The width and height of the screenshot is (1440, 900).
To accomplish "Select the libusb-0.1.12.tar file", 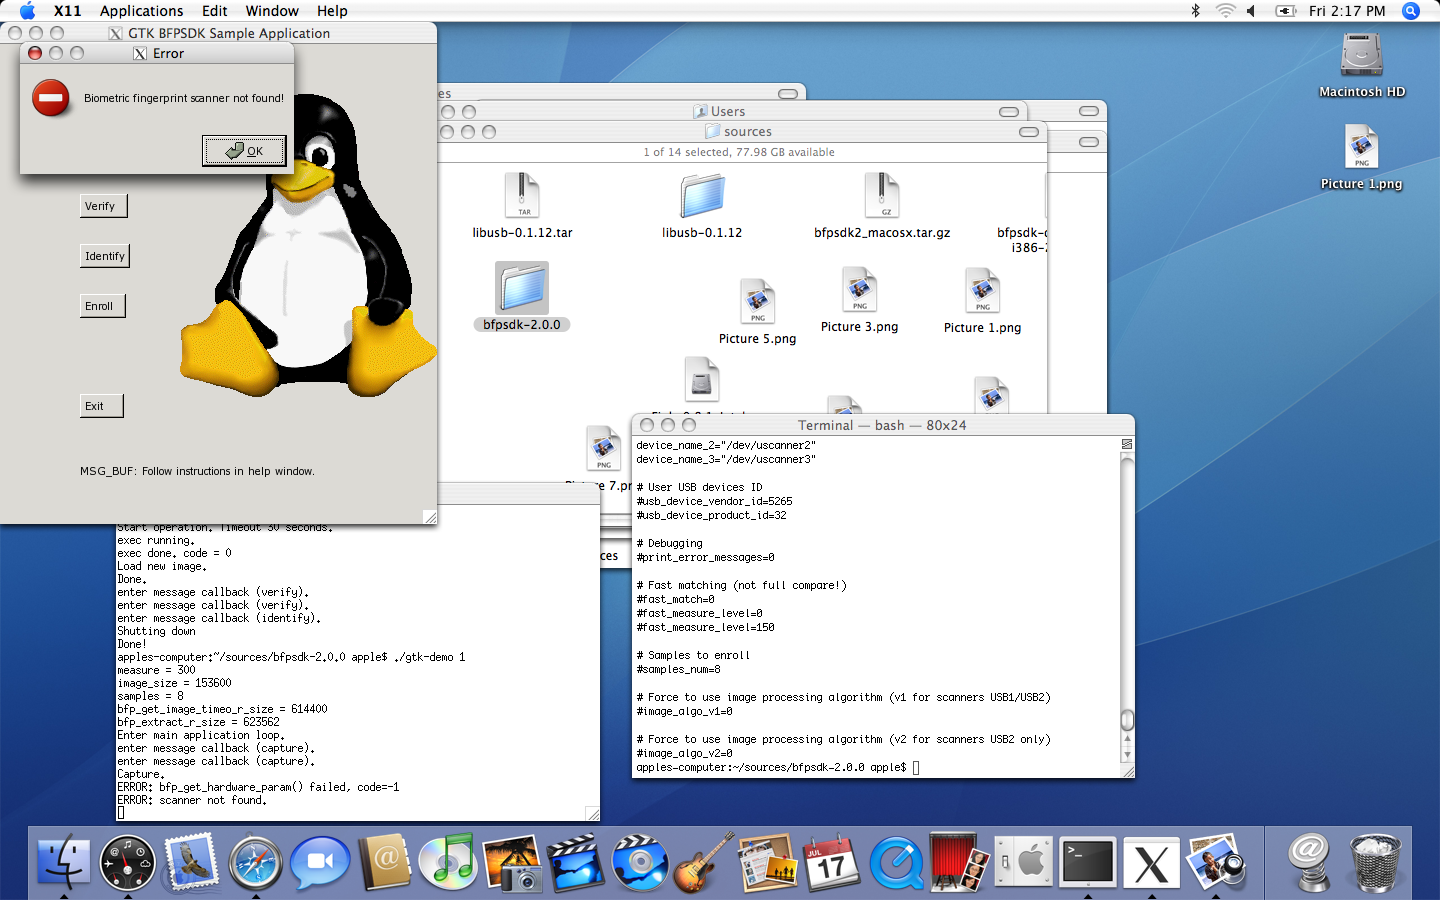I will [x=522, y=197].
